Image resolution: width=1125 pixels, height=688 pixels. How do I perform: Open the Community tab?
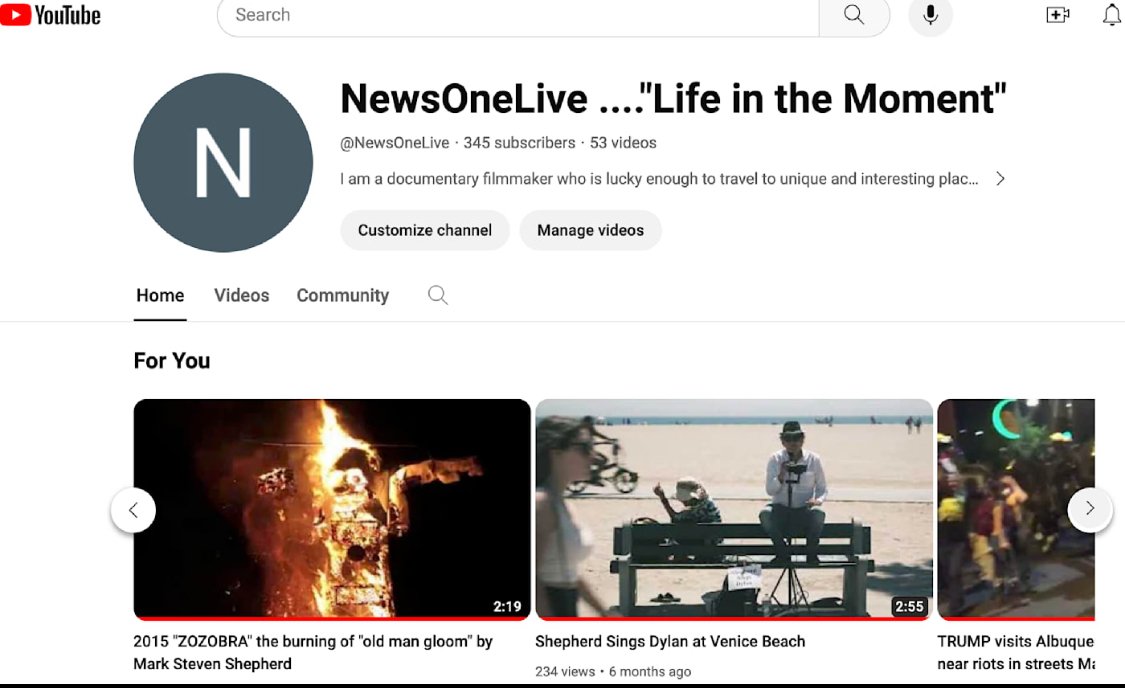click(343, 296)
